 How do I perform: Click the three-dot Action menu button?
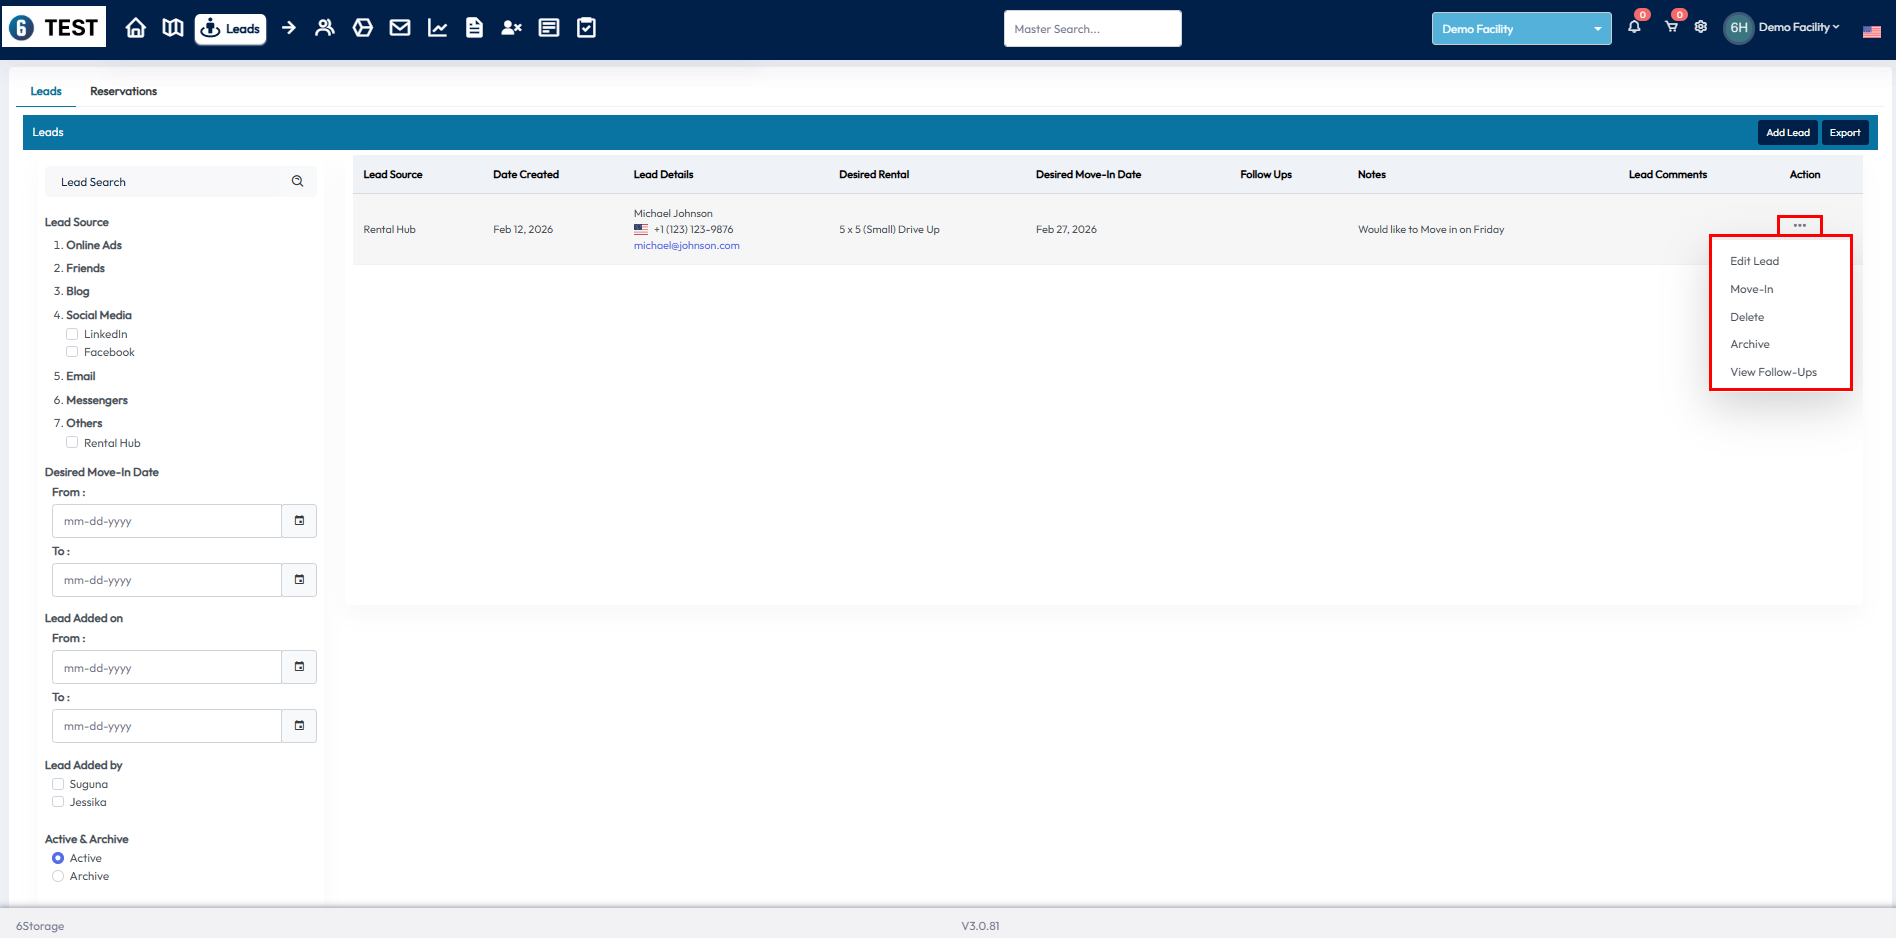tap(1799, 225)
